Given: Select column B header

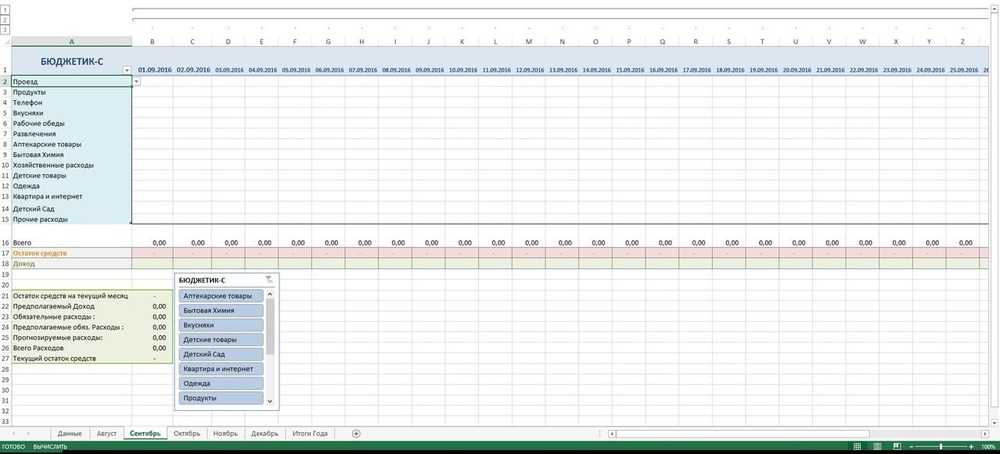Looking at the screenshot, I should click(x=152, y=41).
